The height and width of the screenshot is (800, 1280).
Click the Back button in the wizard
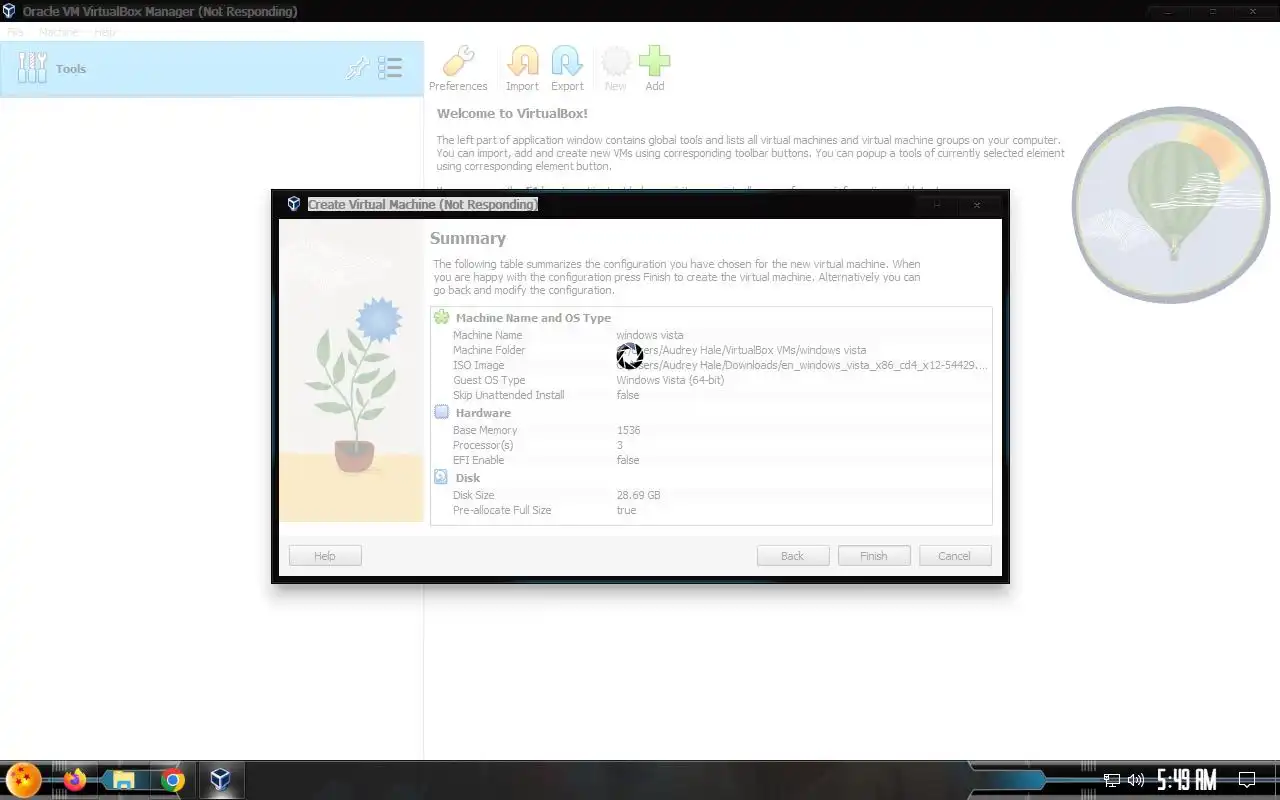tap(793, 556)
